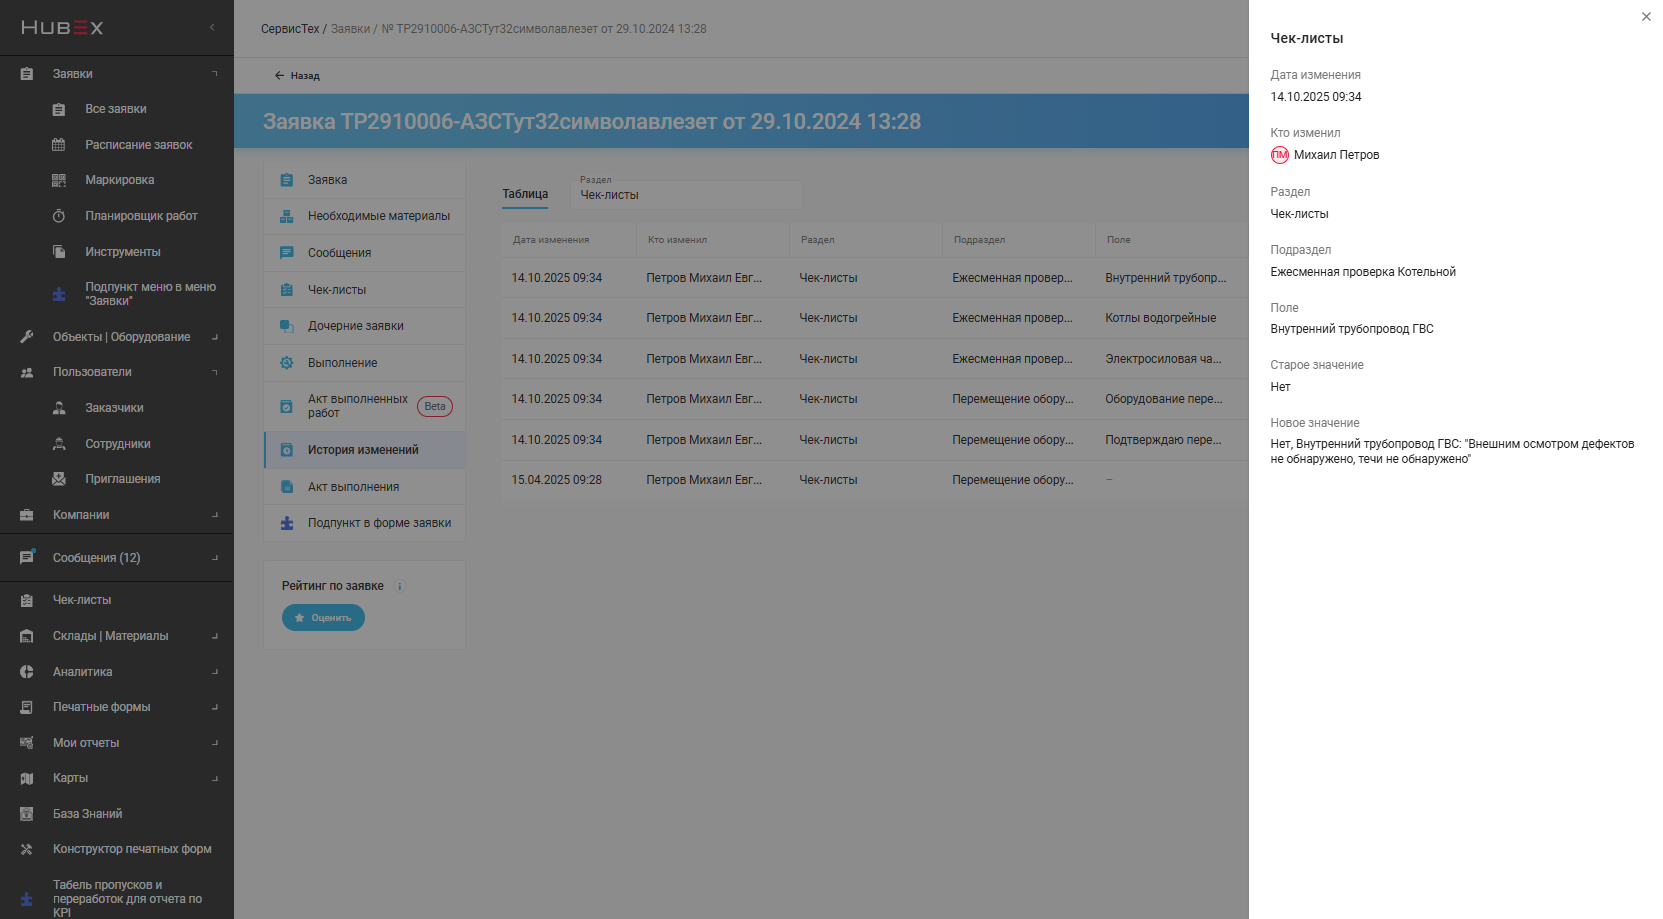Open the База Знаний icon

point(27,814)
